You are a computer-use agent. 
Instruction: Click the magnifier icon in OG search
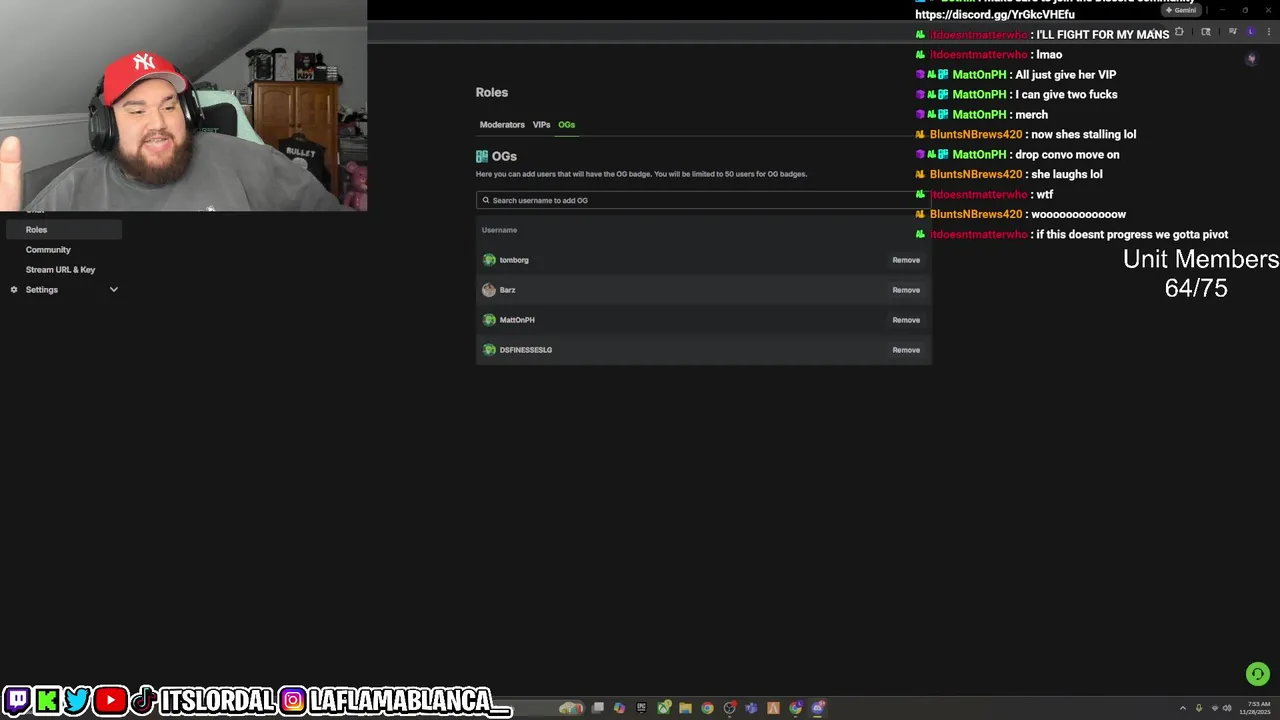tap(486, 200)
